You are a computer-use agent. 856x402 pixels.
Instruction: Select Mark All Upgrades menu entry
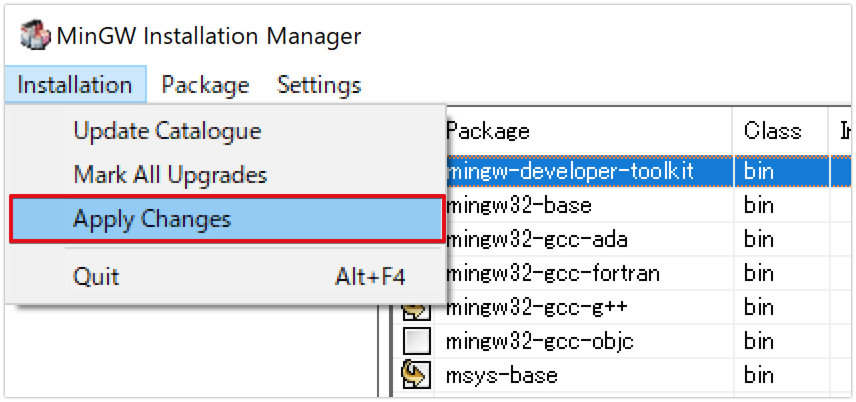pos(170,175)
